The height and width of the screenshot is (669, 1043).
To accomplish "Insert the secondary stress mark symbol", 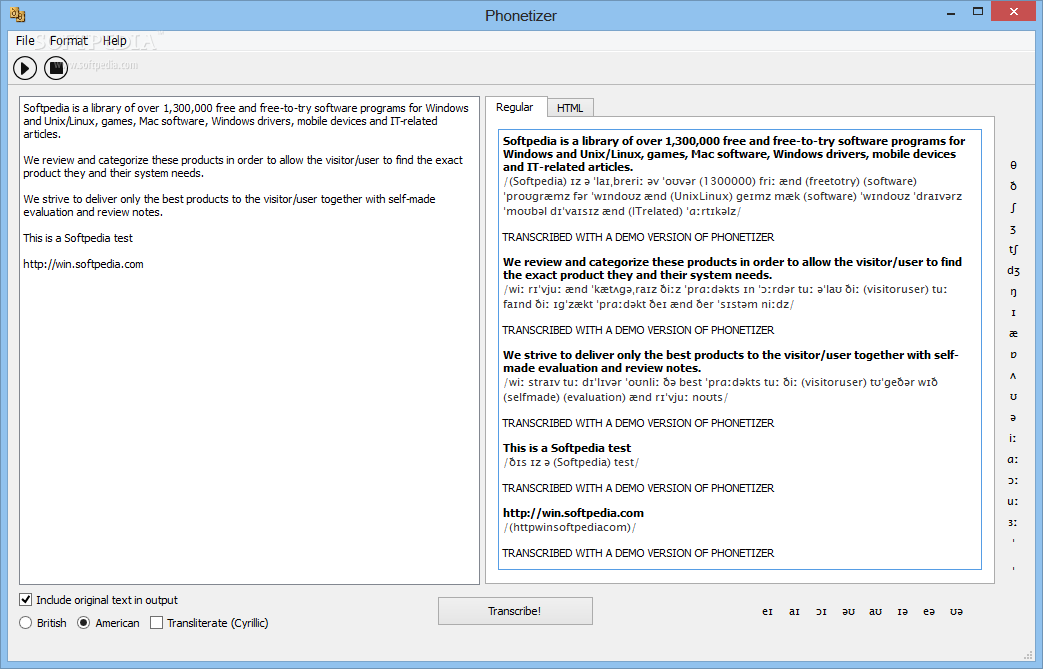I will click(x=1013, y=567).
